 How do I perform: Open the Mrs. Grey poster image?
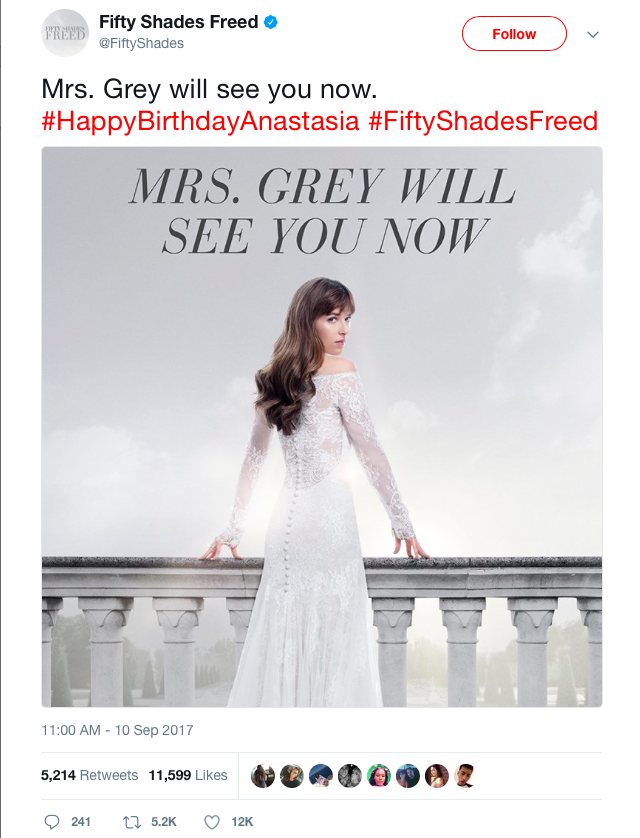click(322, 427)
